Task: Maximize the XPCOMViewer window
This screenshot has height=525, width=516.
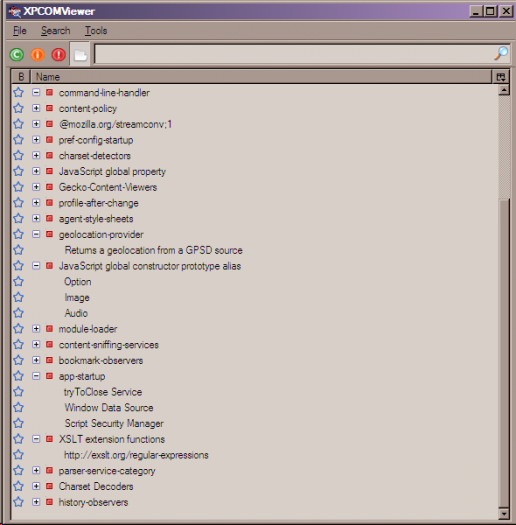Action: point(490,11)
